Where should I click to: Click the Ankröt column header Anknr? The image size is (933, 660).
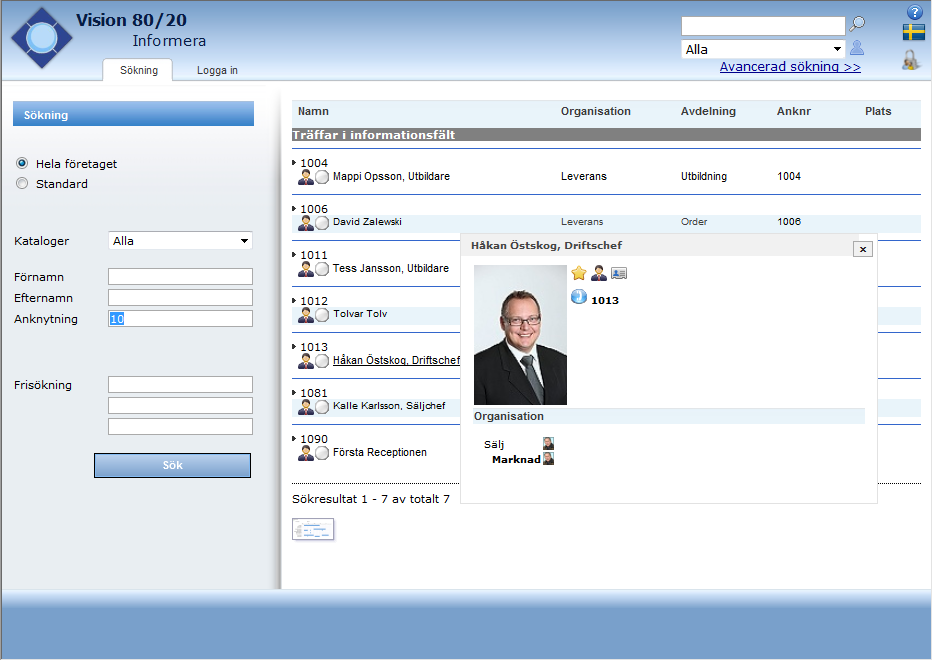[x=794, y=111]
